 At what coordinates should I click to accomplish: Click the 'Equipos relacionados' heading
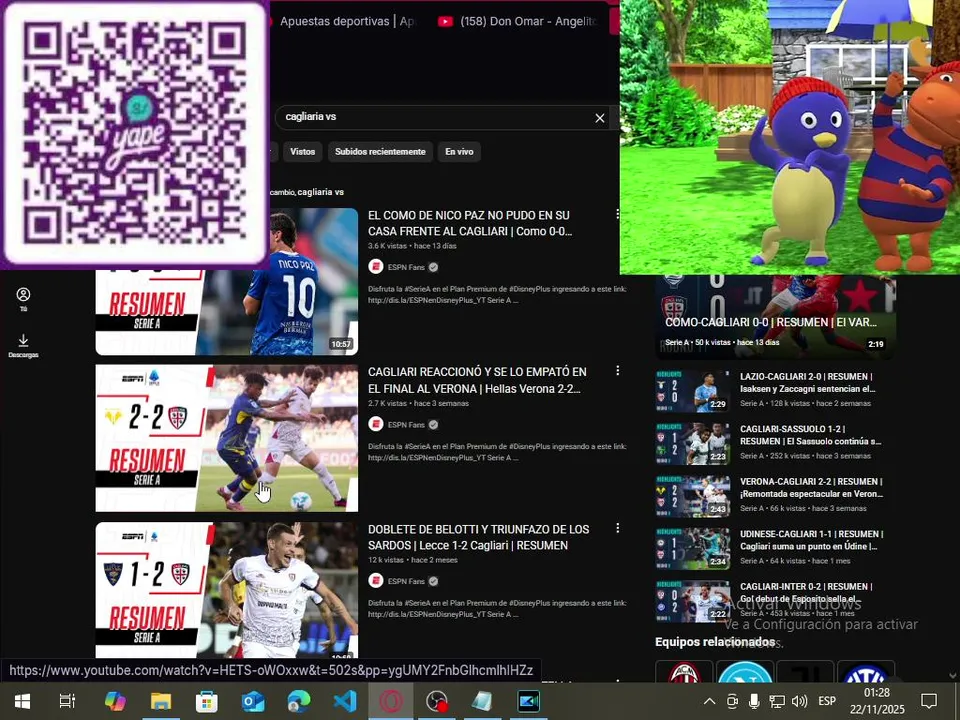tap(715, 642)
